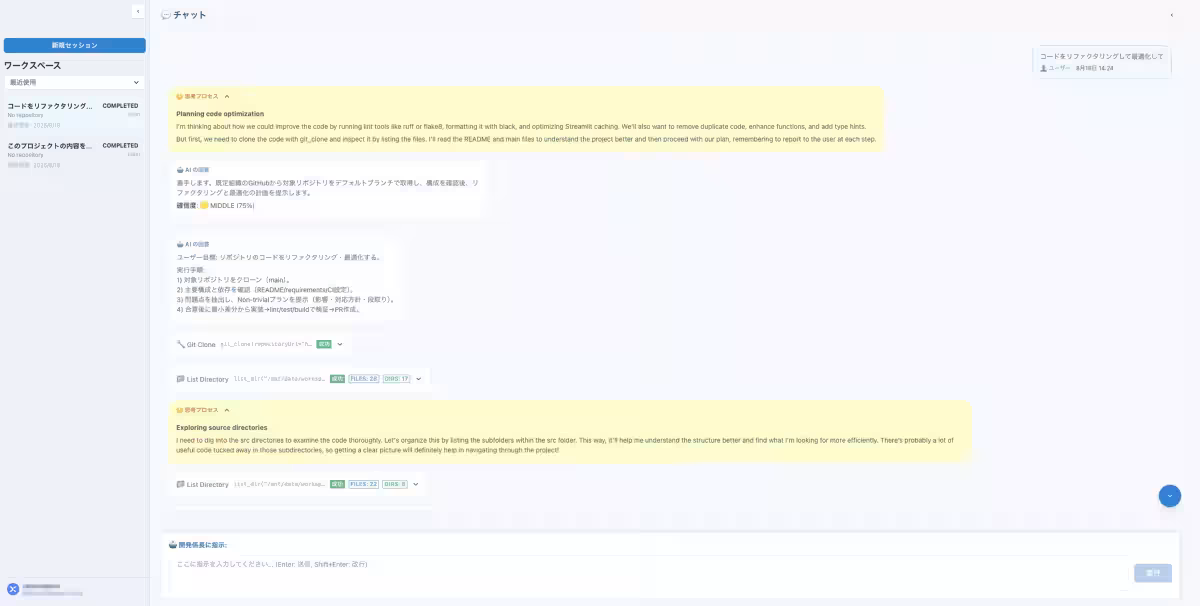Expand the second List Directory result

416,484
